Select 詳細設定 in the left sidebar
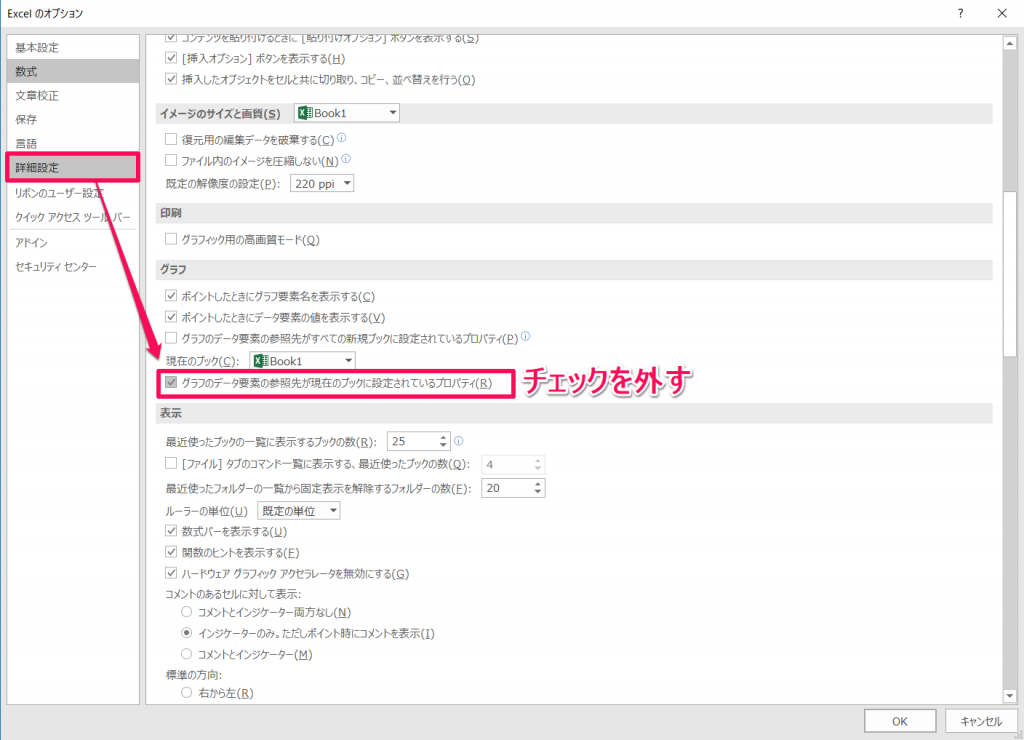The width and height of the screenshot is (1024, 740). (72, 168)
